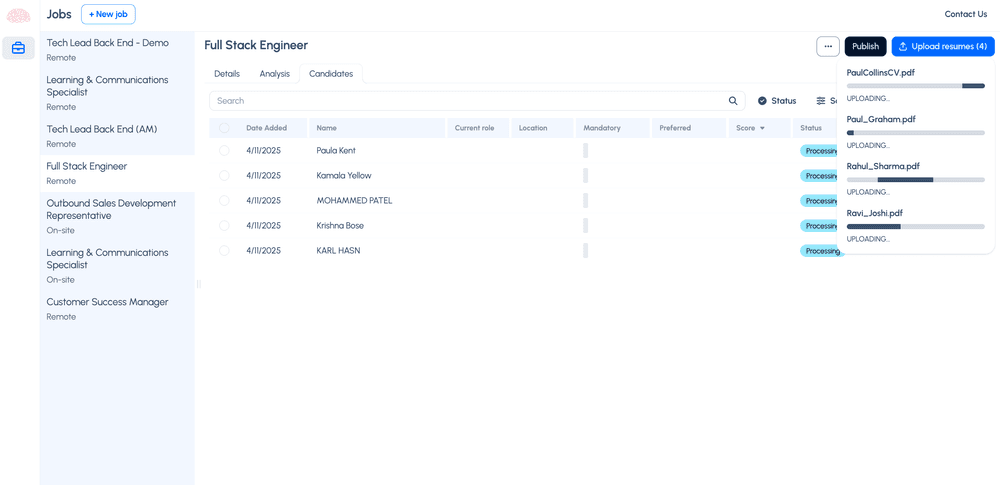This screenshot has height=485, width=1000.
Task: Sort by Score column dropdown arrow
Action: (762, 128)
